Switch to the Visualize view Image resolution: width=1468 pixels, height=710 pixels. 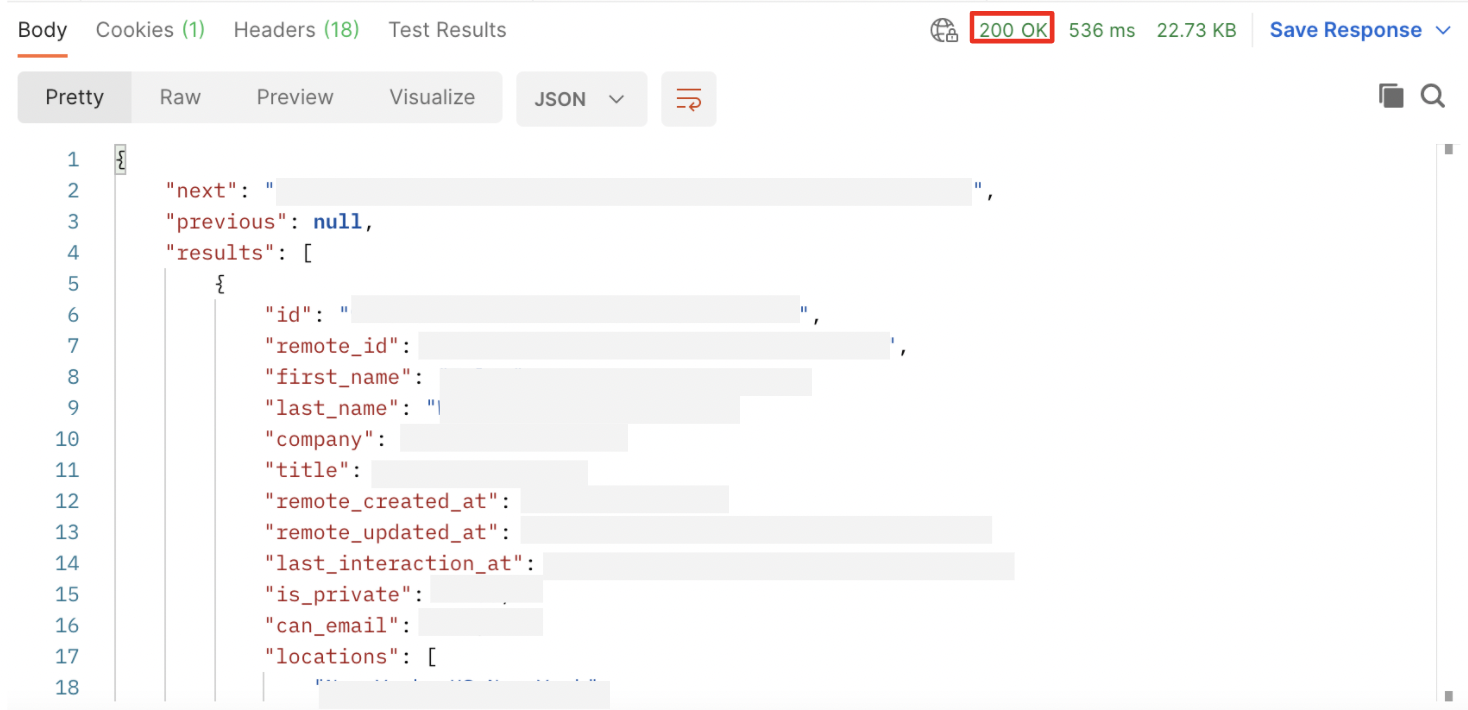[x=432, y=97]
